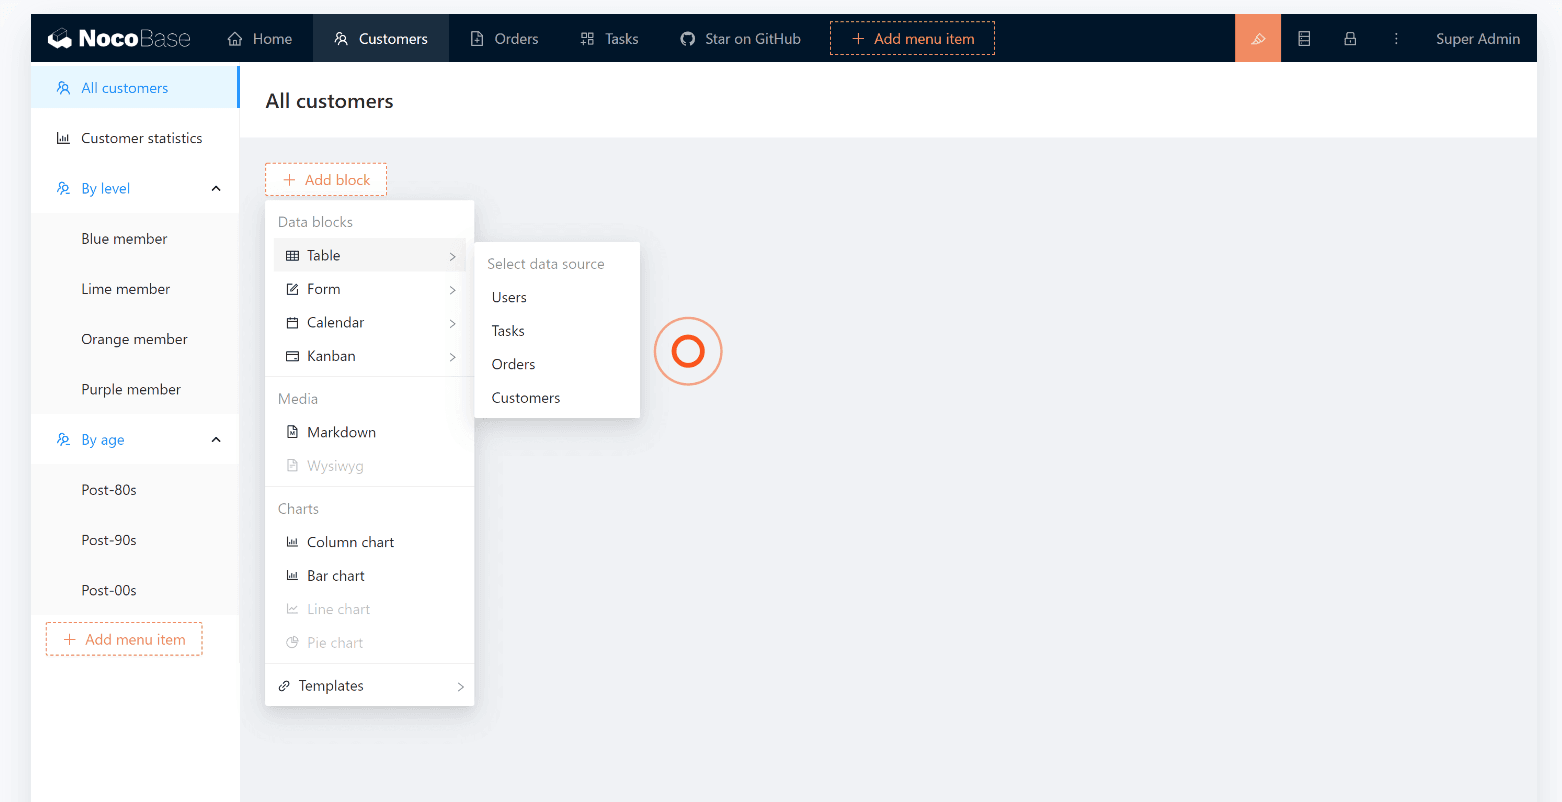This screenshot has width=1562, height=802.
Task: Collapse the By level sidebar section
Action: tap(216, 188)
